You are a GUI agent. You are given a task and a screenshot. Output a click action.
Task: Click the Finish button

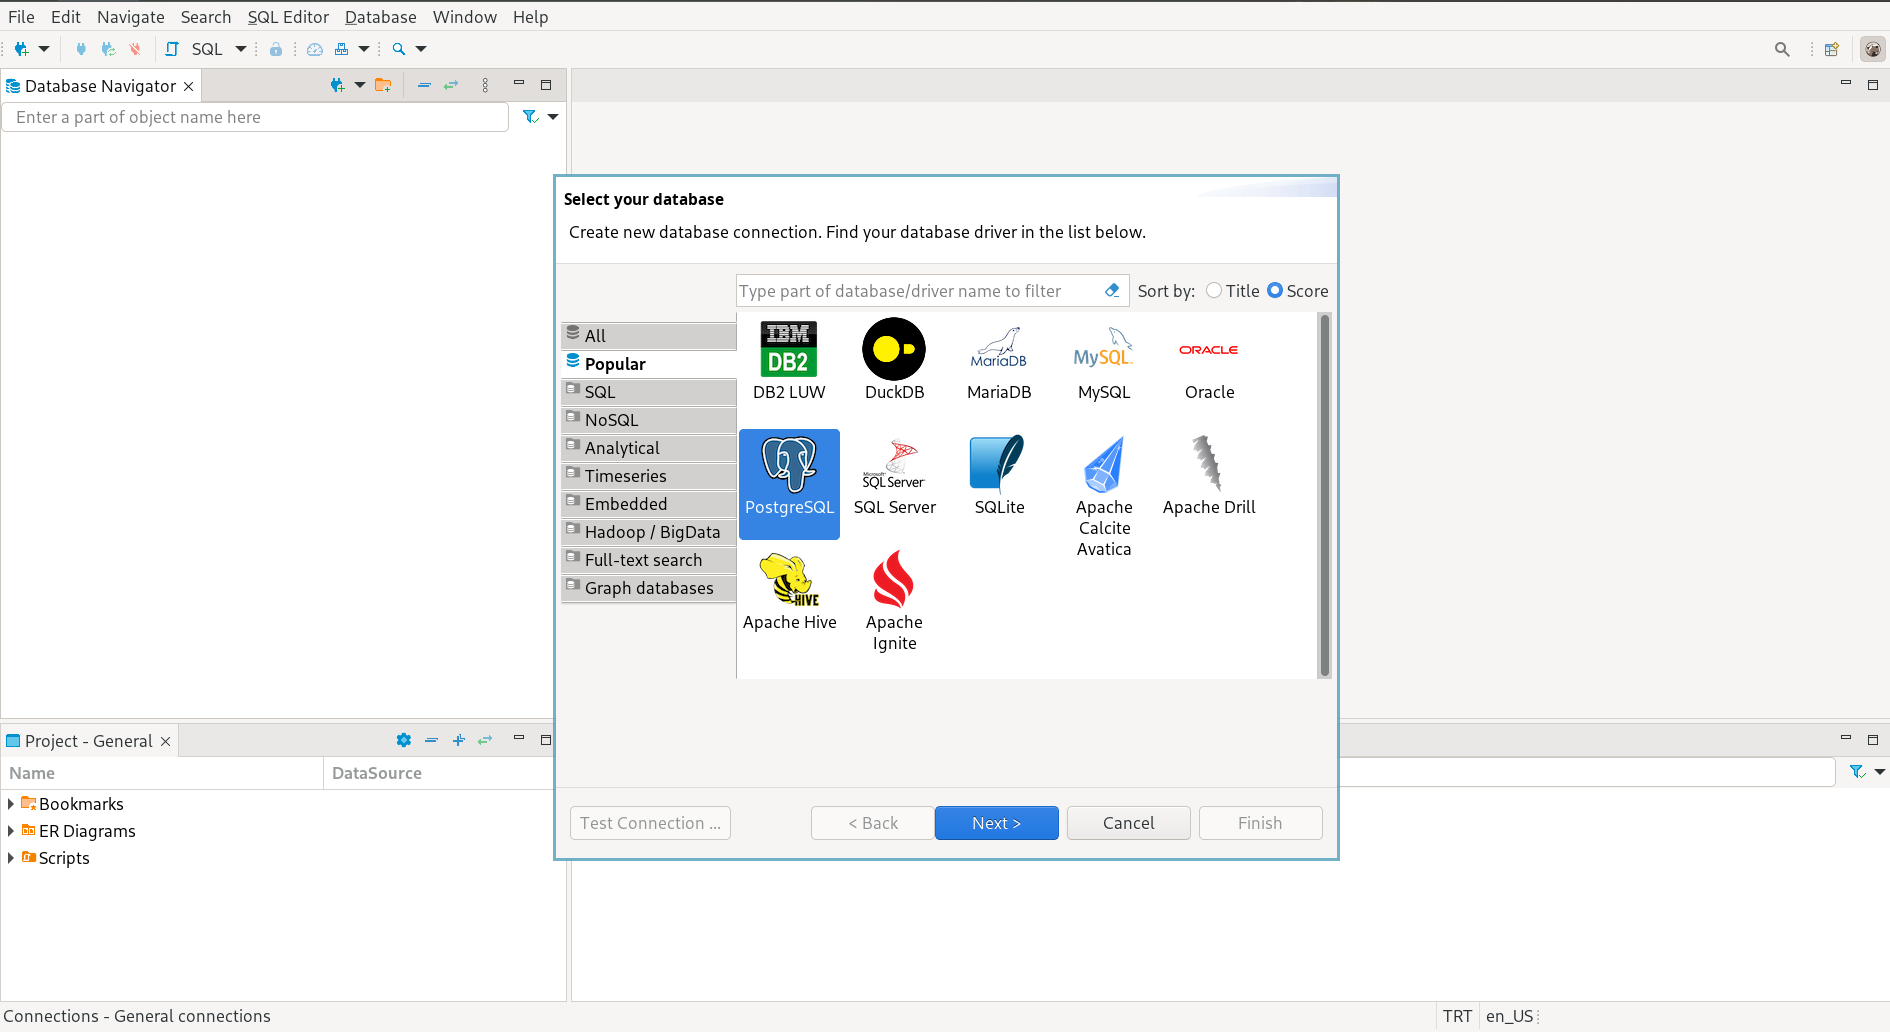(1260, 823)
